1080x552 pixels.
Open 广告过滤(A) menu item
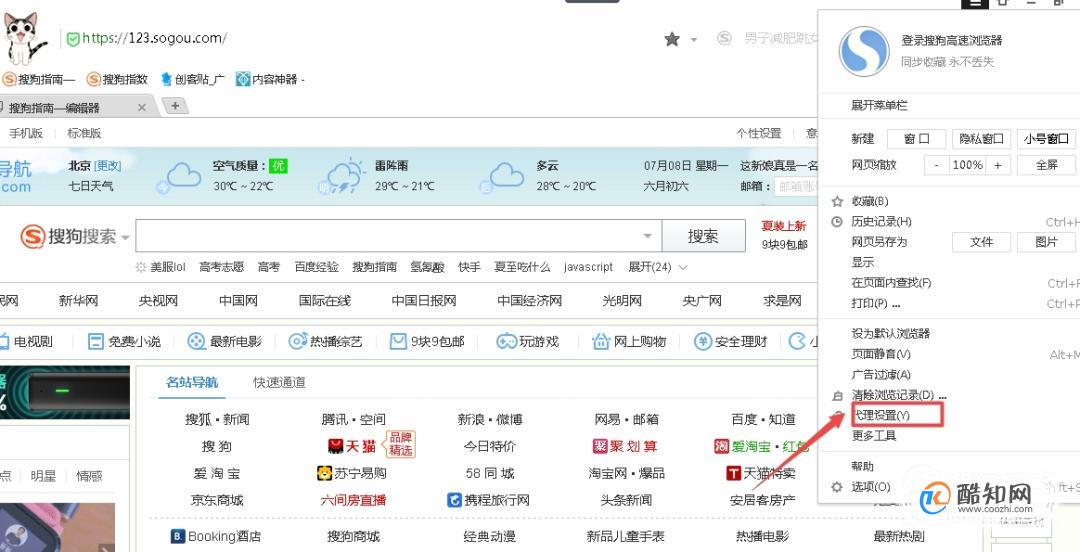pos(881,374)
